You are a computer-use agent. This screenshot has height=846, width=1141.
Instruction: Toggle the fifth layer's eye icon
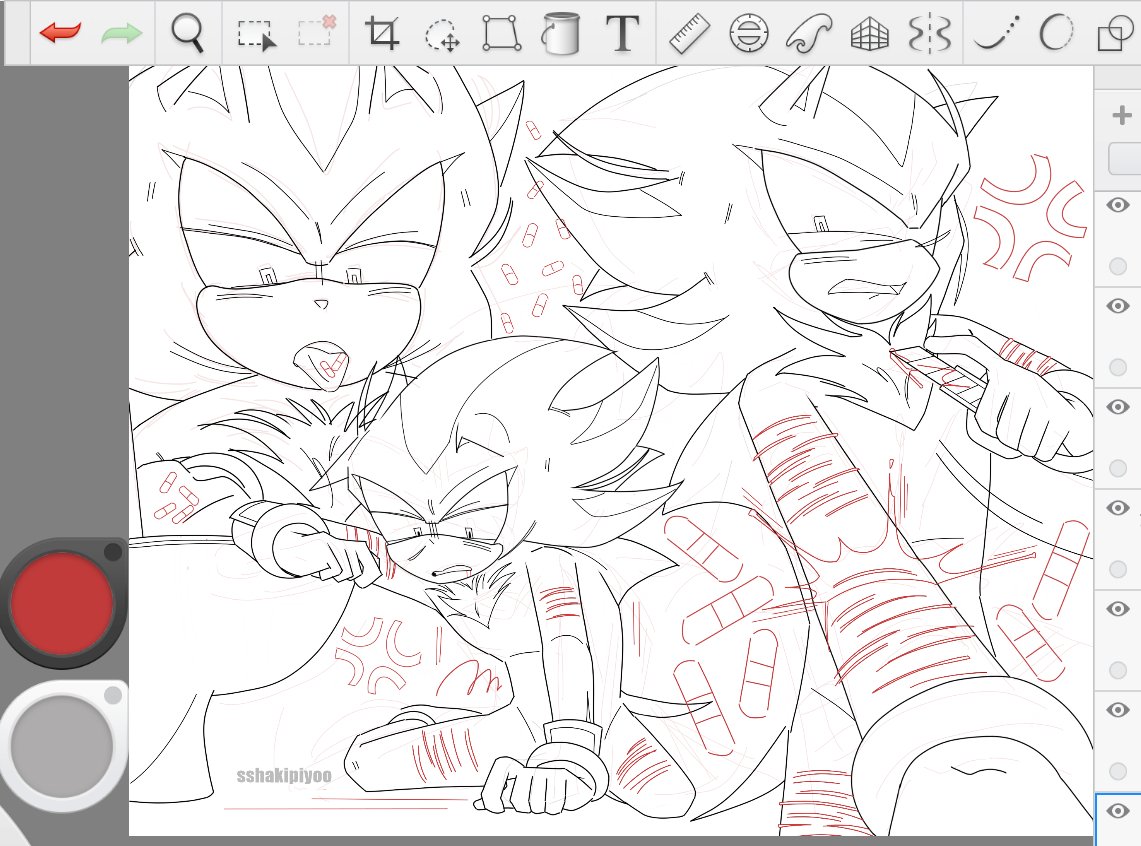tap(1118, 609)
